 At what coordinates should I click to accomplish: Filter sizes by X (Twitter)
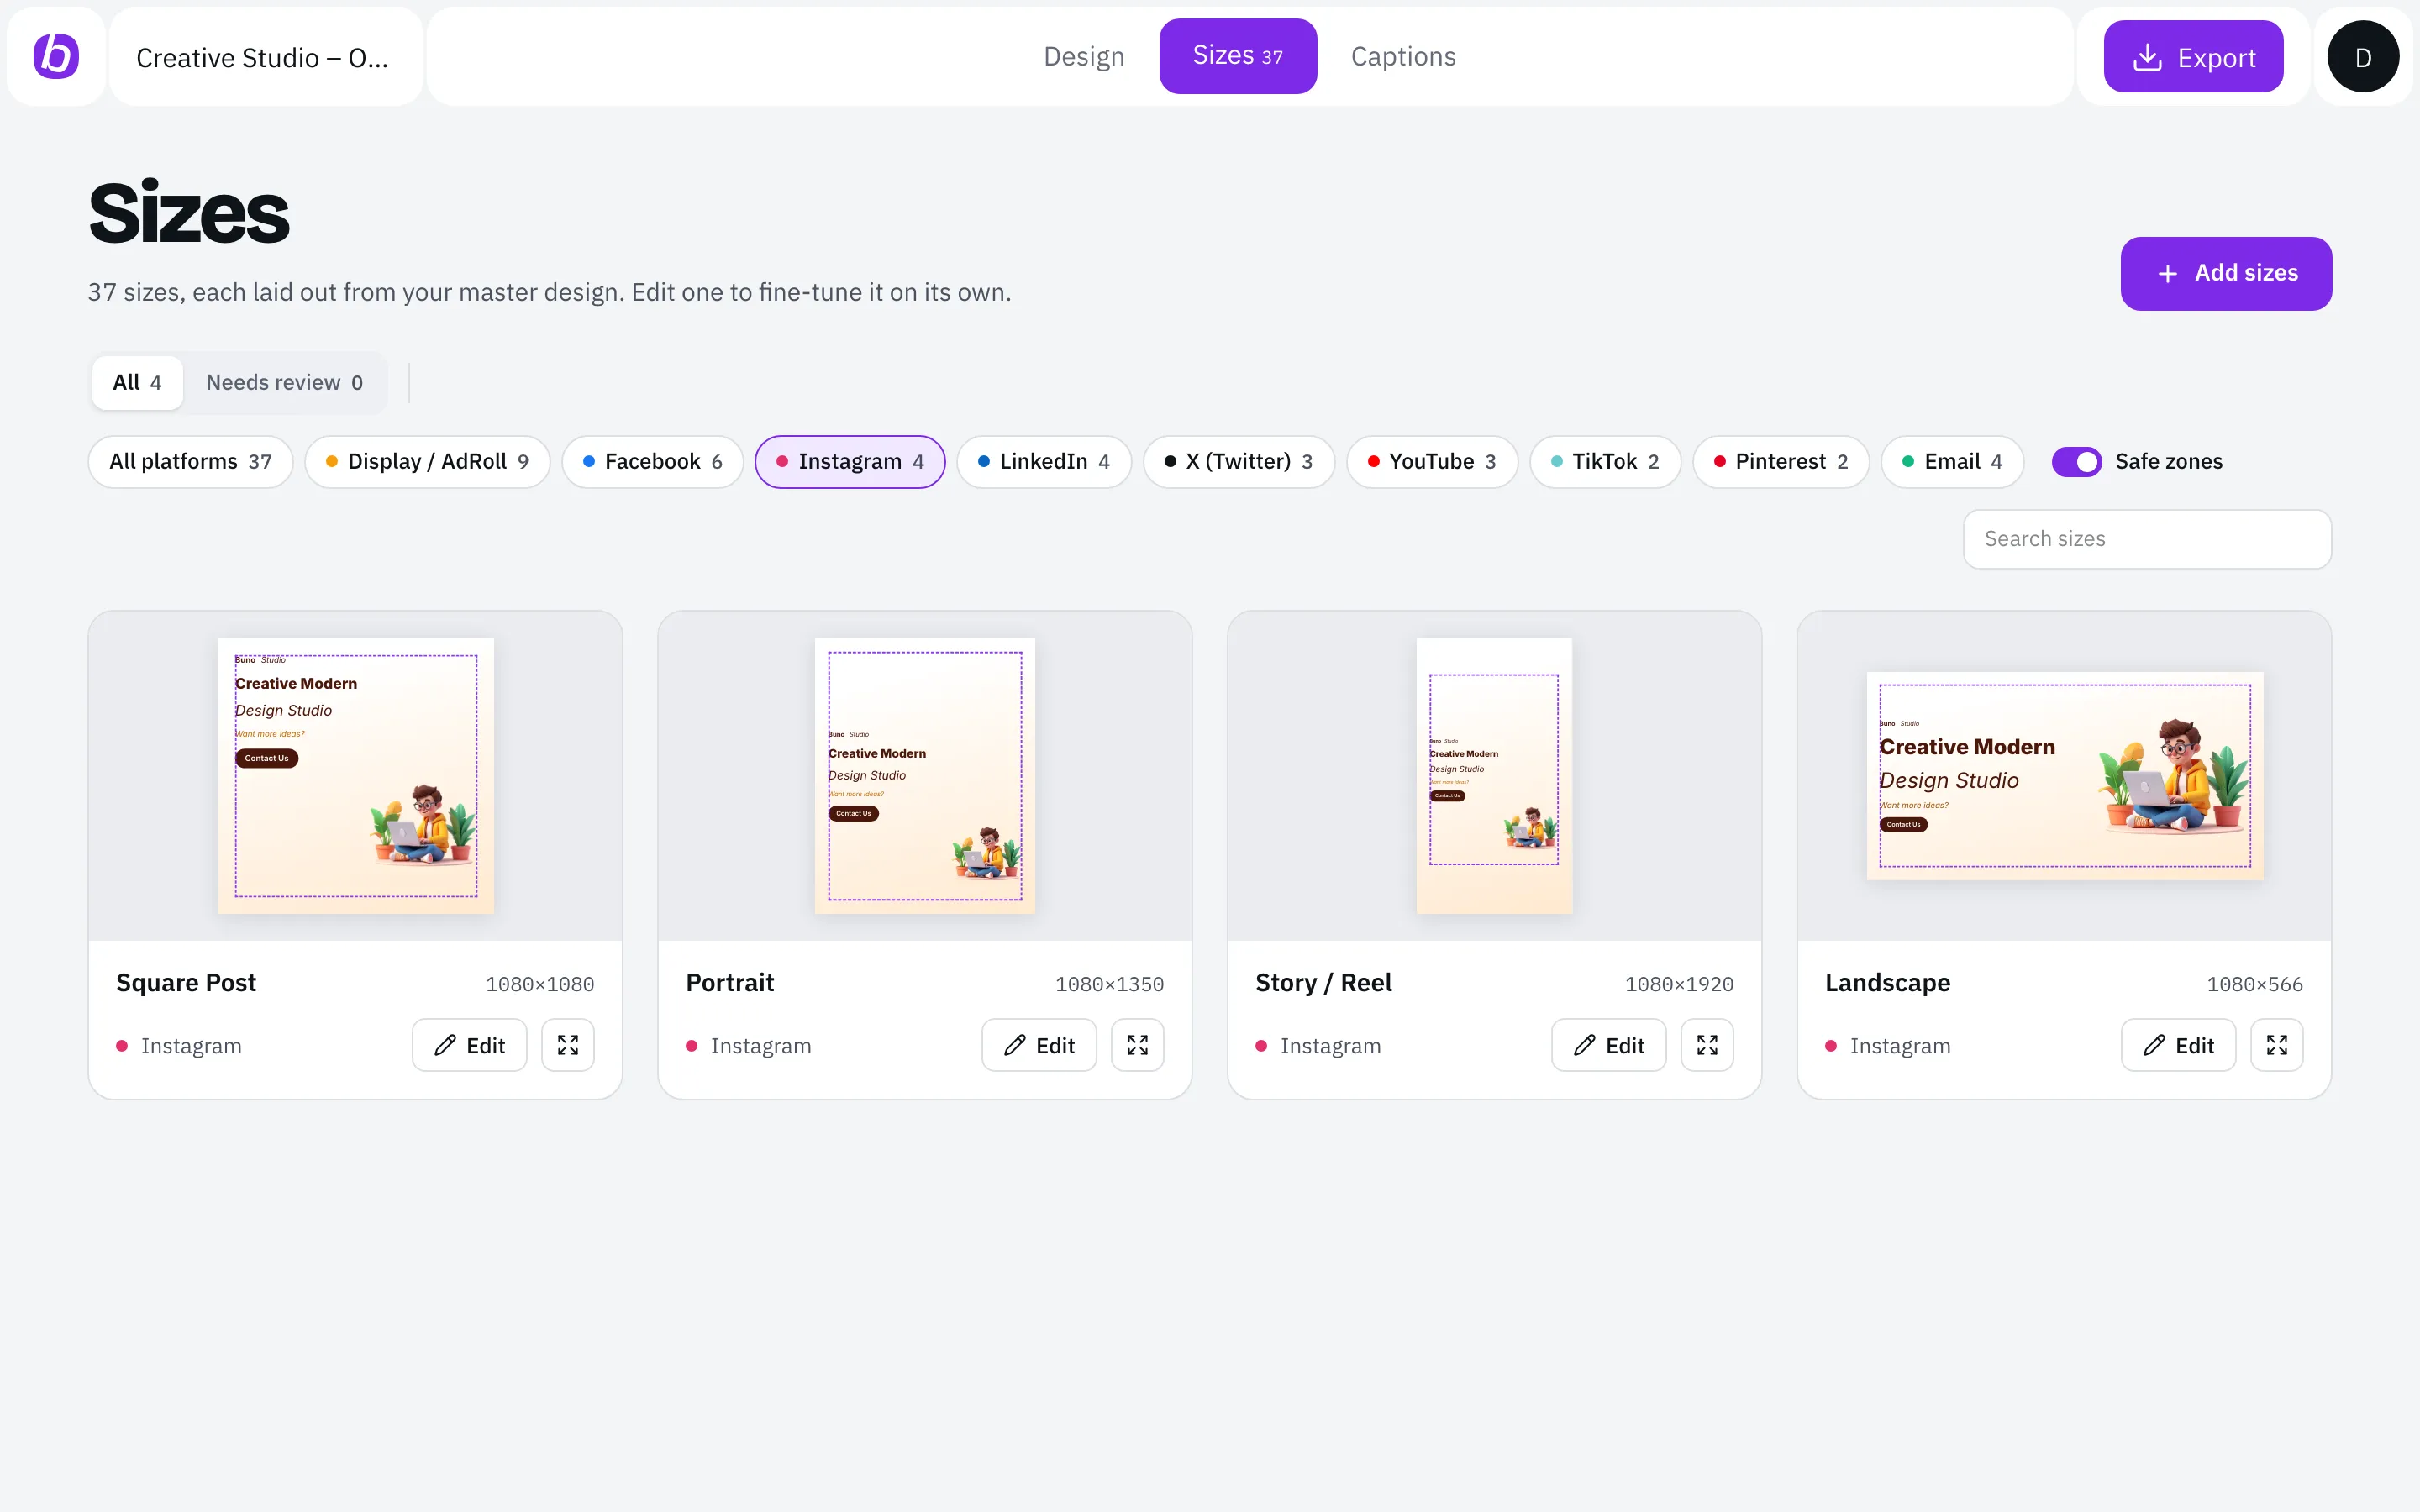(x=1238, y=462)
